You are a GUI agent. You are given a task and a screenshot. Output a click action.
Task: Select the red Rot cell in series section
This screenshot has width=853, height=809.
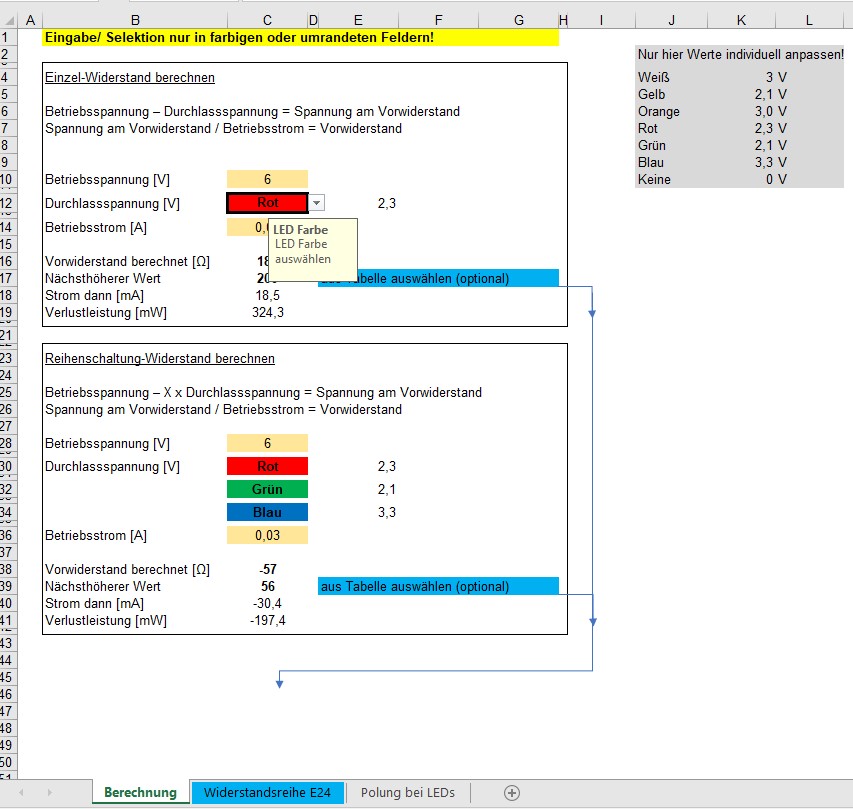click(x=267, y=466)
